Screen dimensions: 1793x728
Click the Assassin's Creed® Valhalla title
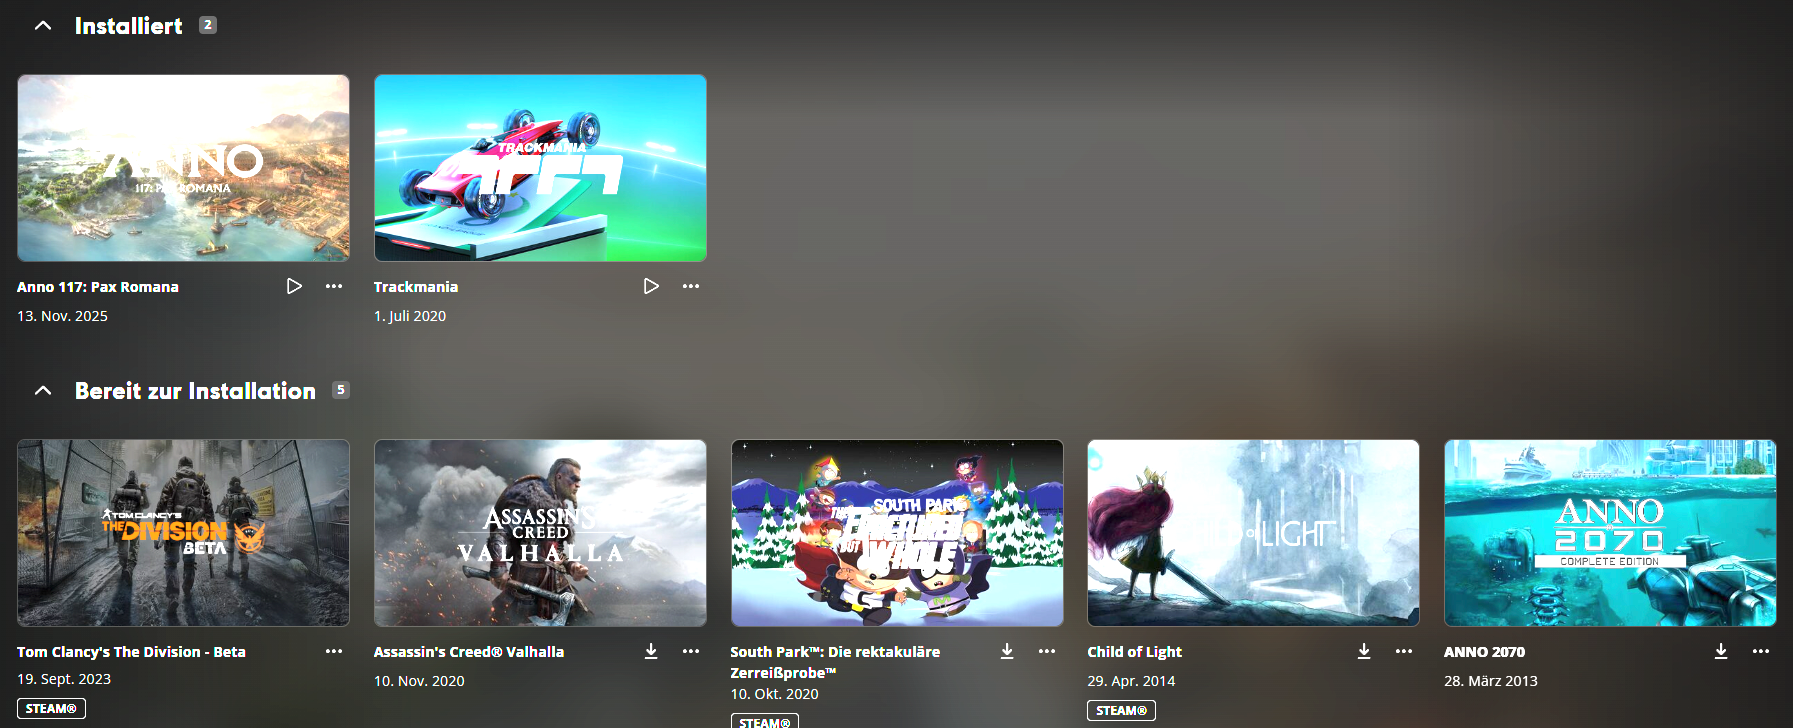469,652
